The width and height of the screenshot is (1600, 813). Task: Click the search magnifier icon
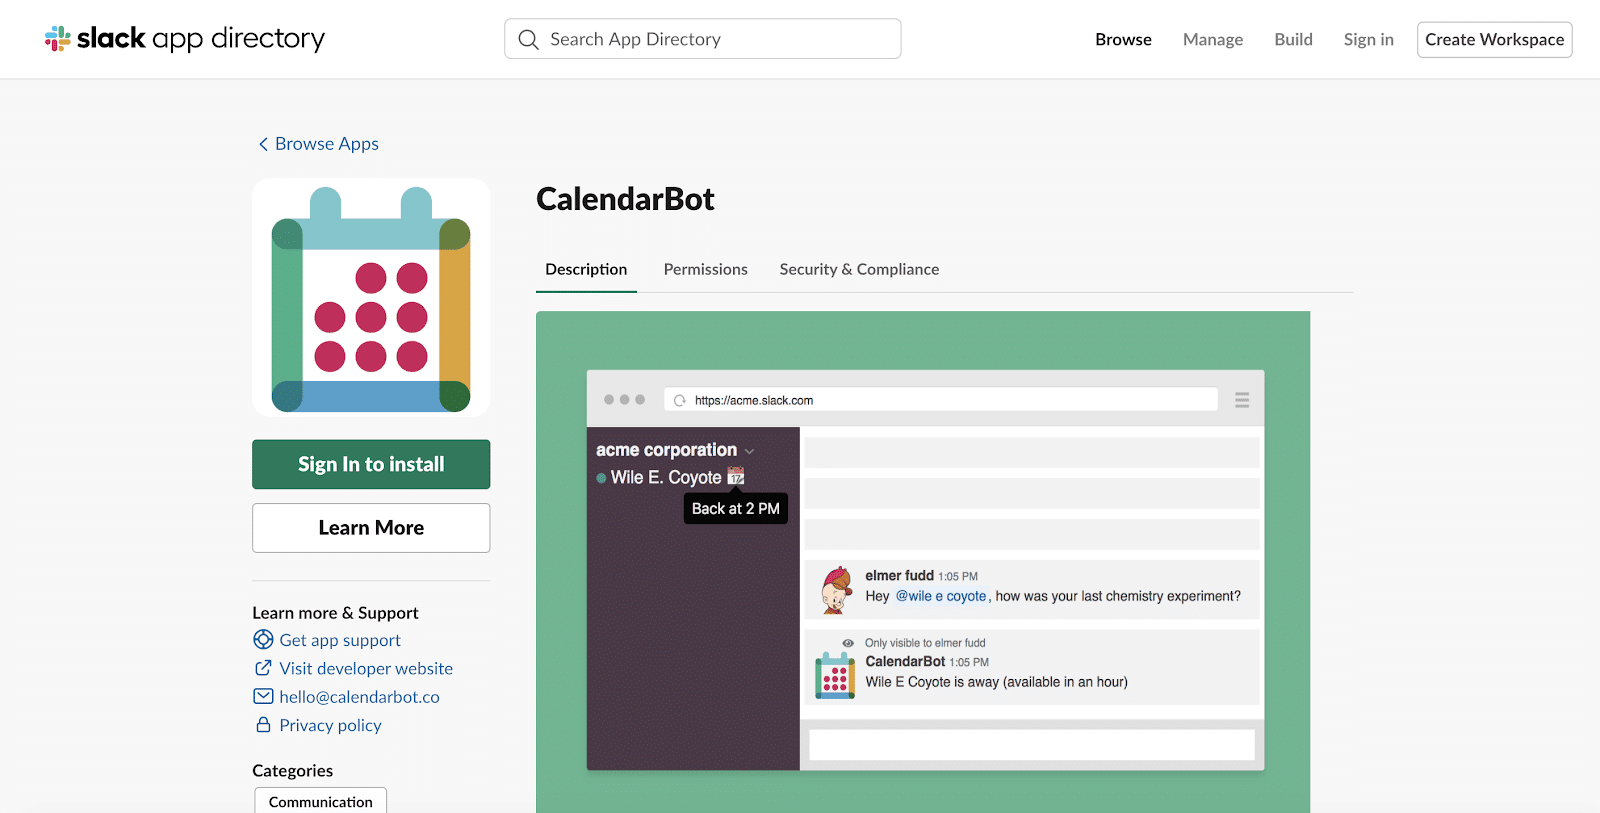point(528,39)
